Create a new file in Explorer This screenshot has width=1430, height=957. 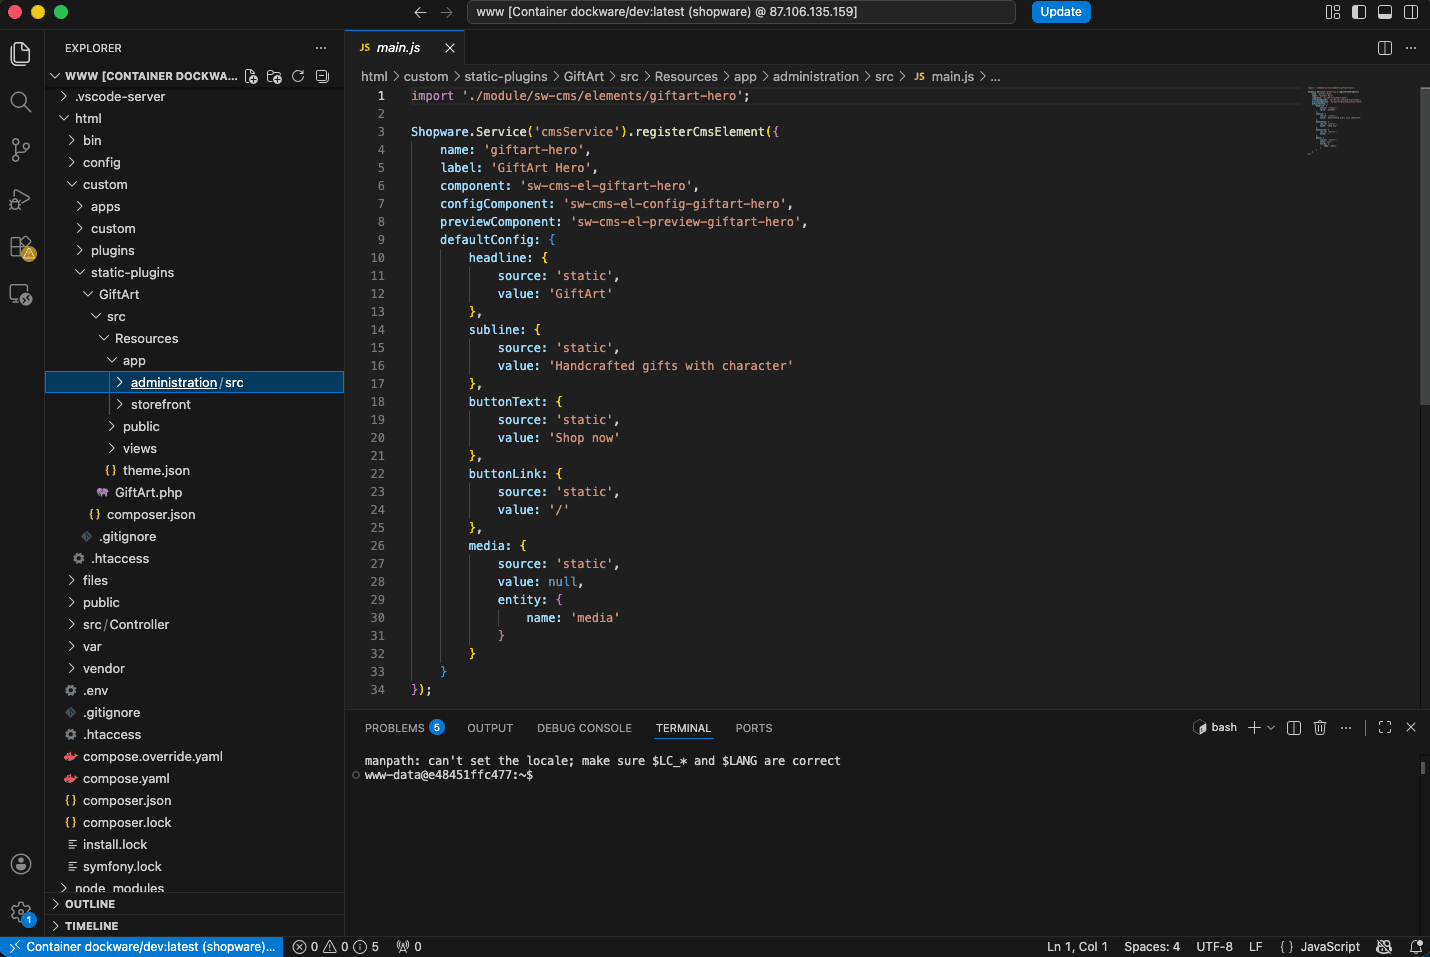[251, 76]
